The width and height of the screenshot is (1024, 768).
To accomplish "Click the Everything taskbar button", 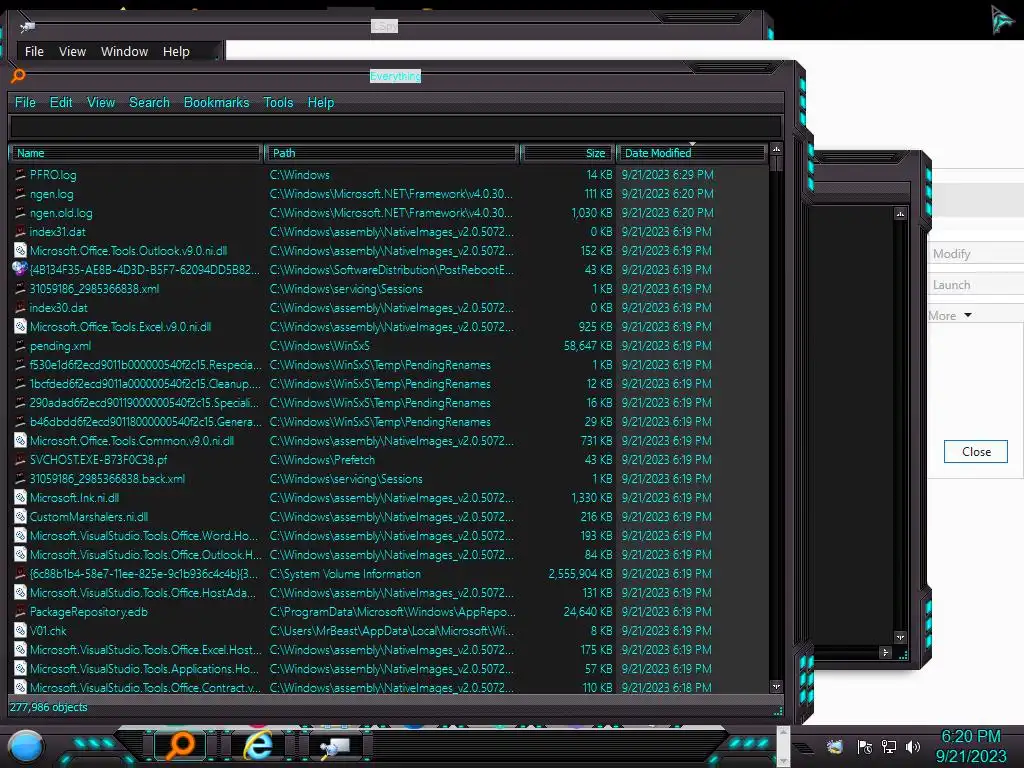I will (x=180, y=746).
